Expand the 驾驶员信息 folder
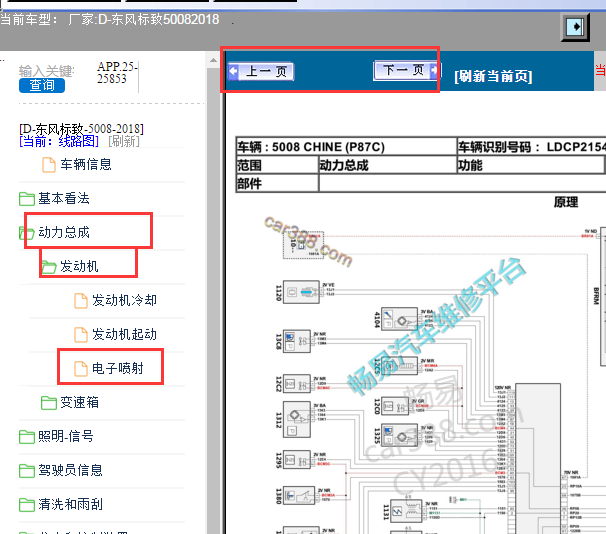Image resolution: width=606 pixels, height=534 pixels. 70,470
